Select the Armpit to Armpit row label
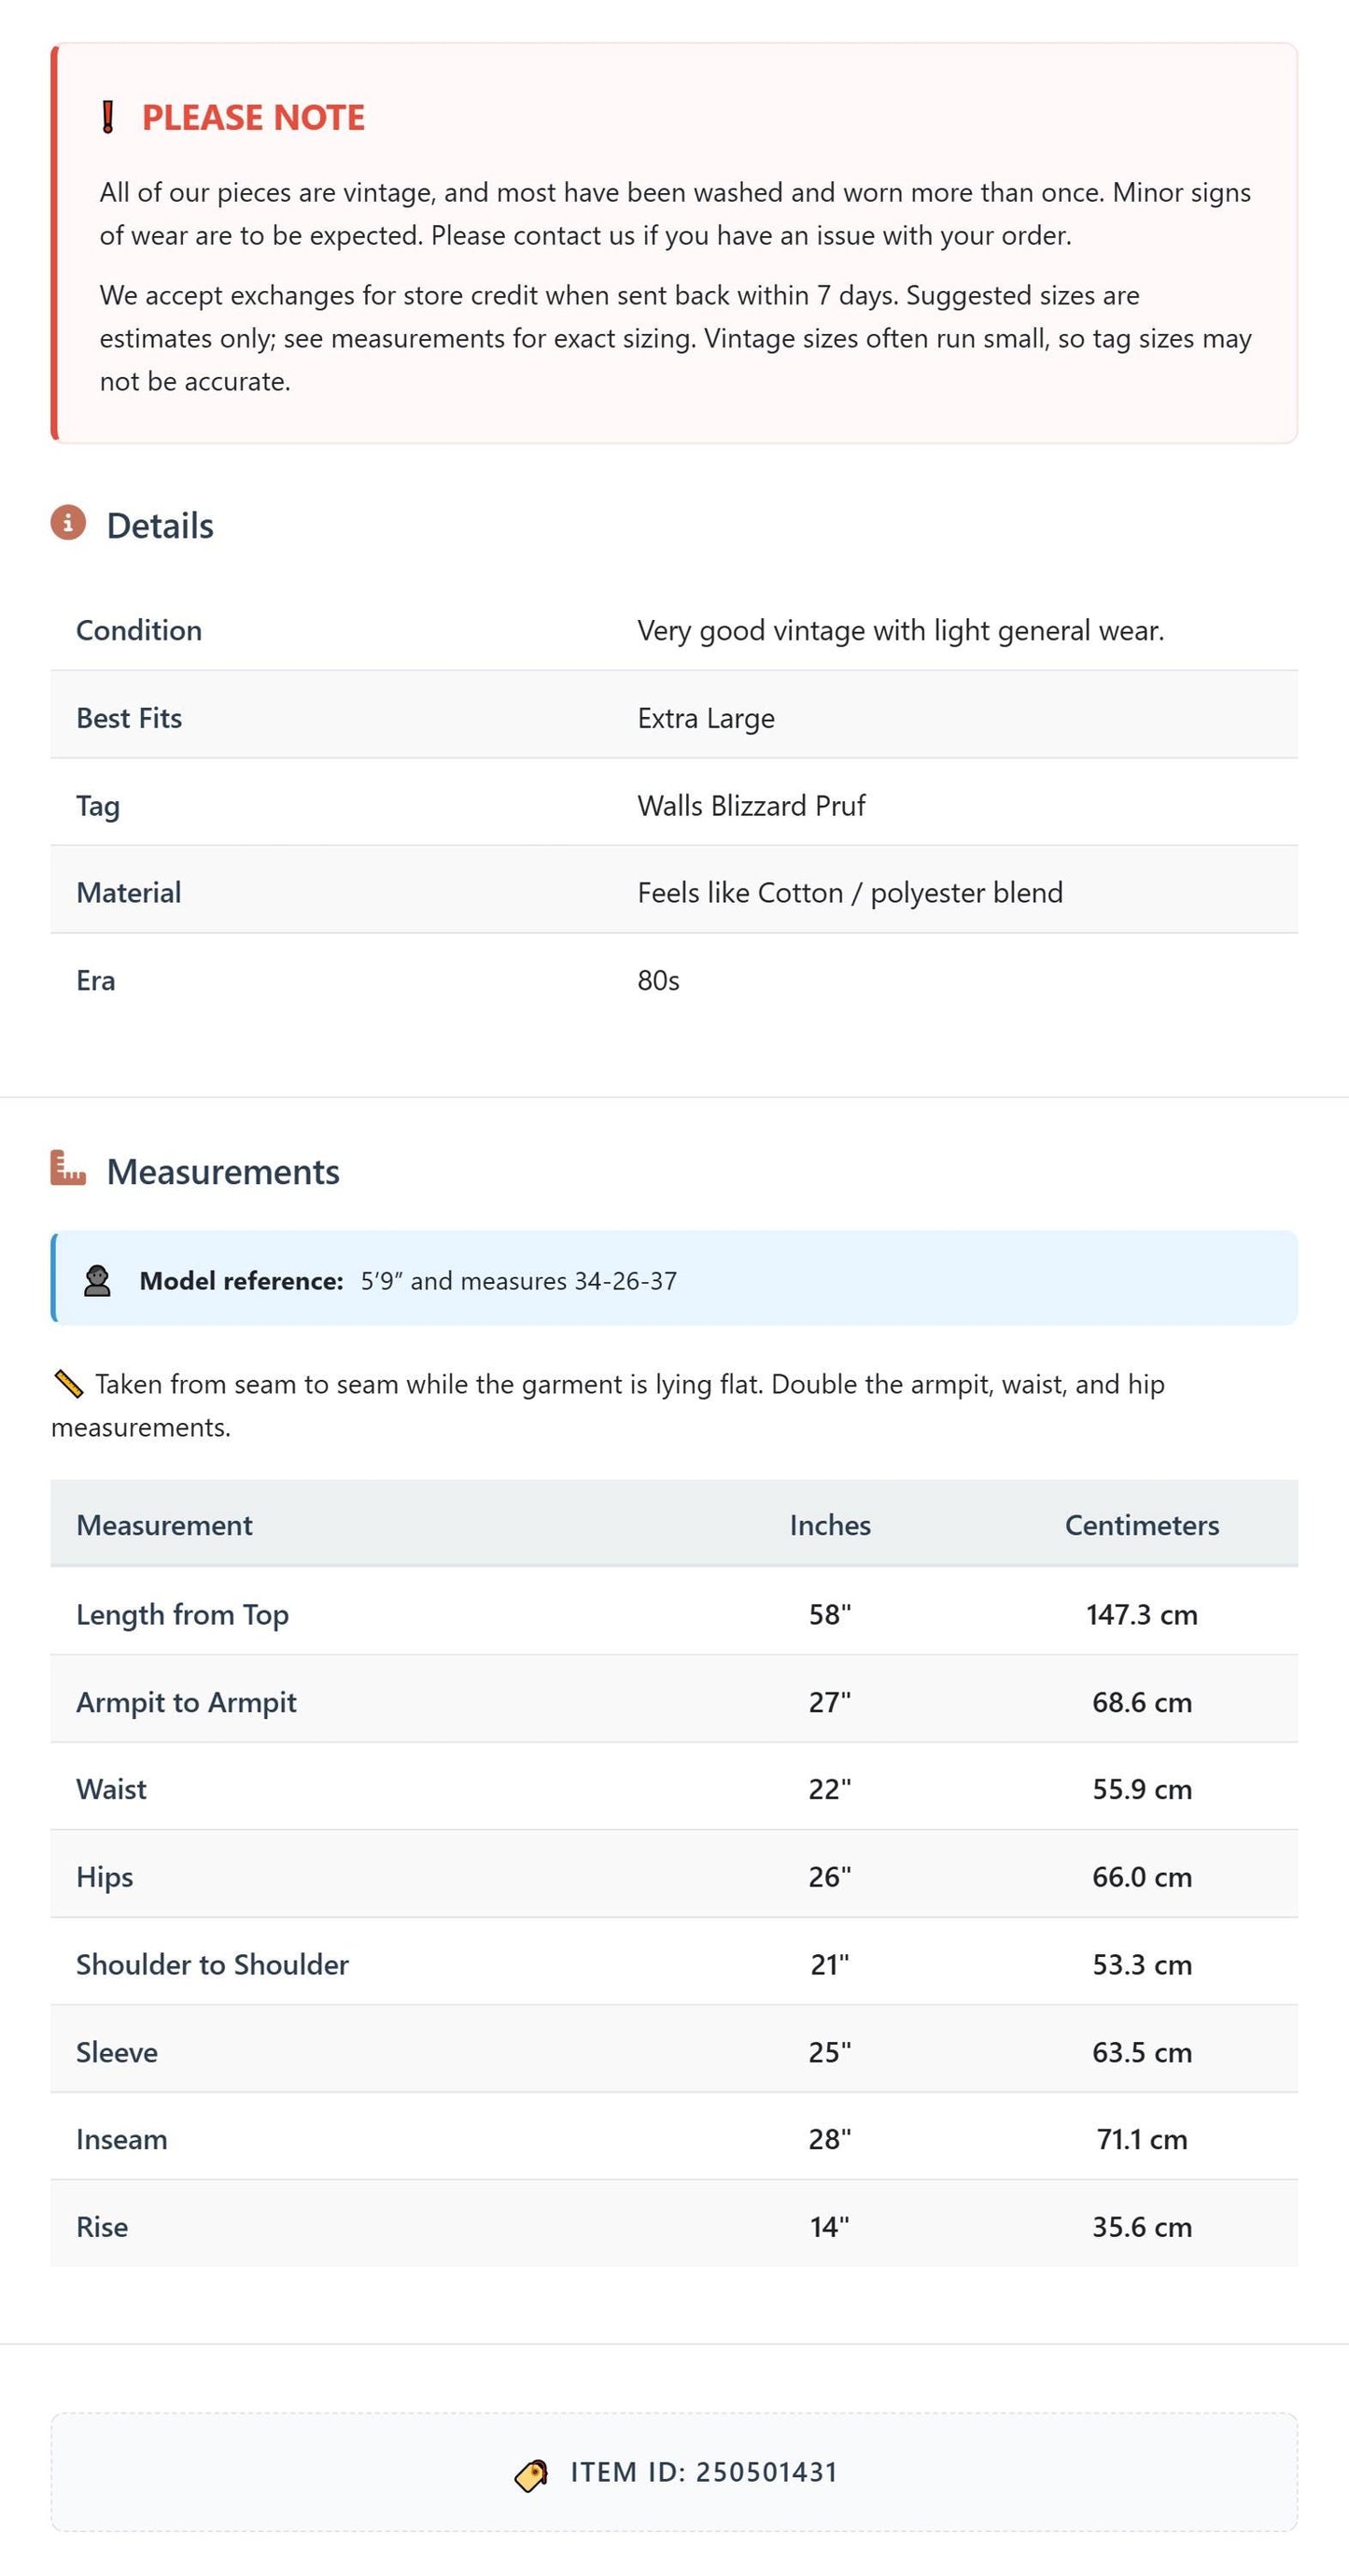Viewport: 1349px width, 2576px height. pos(186,1702)
